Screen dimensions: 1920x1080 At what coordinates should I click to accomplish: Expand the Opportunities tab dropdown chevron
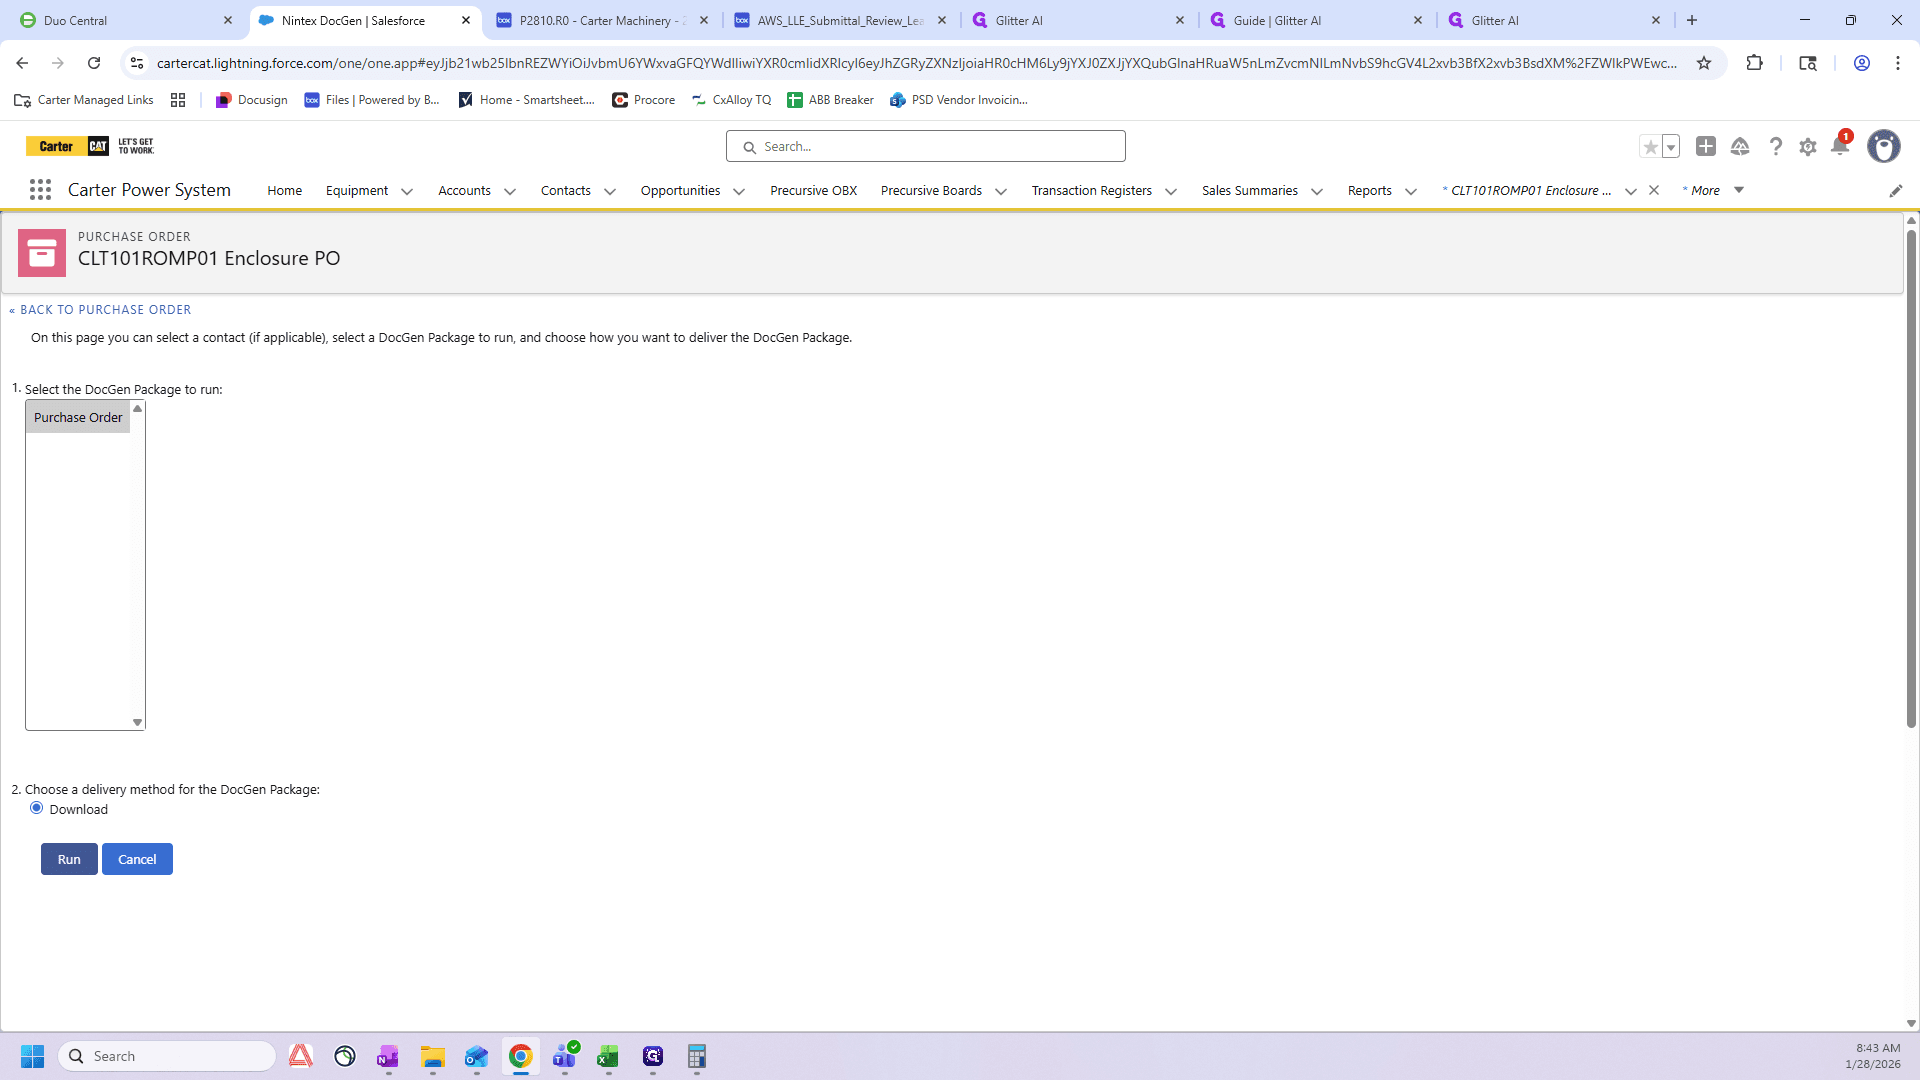[x=739, y=191]
